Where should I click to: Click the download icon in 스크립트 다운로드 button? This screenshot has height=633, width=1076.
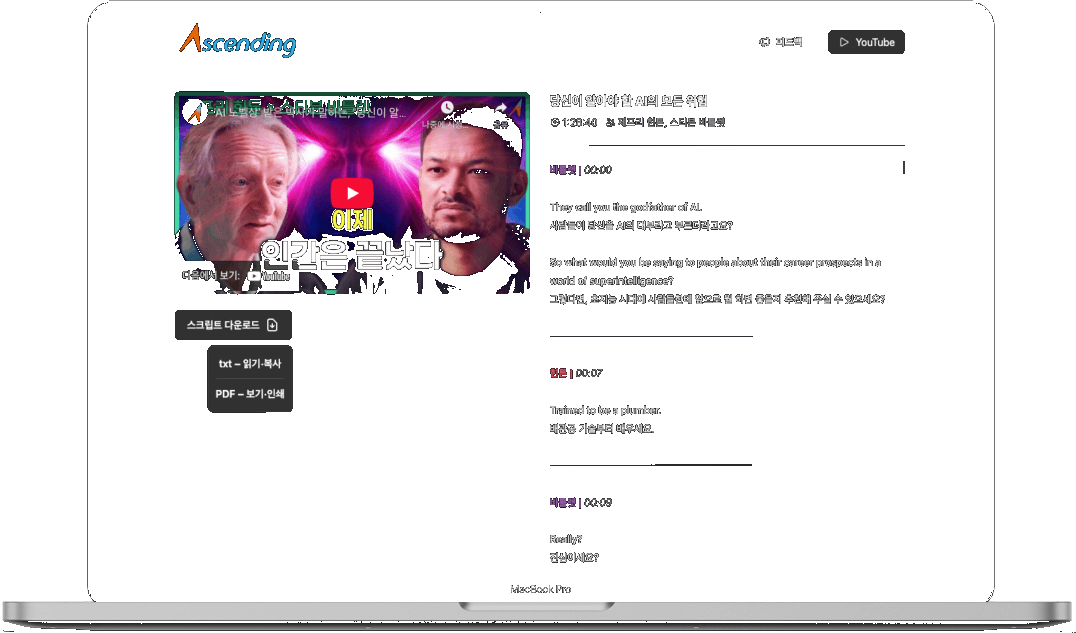pos(272,325)
